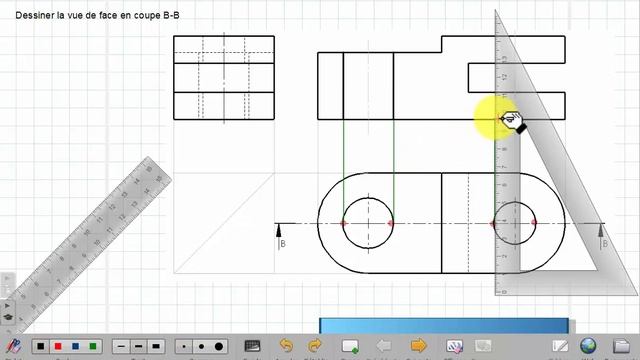
Task: Select the blue pen color
Action: click(x=76, y=347)
